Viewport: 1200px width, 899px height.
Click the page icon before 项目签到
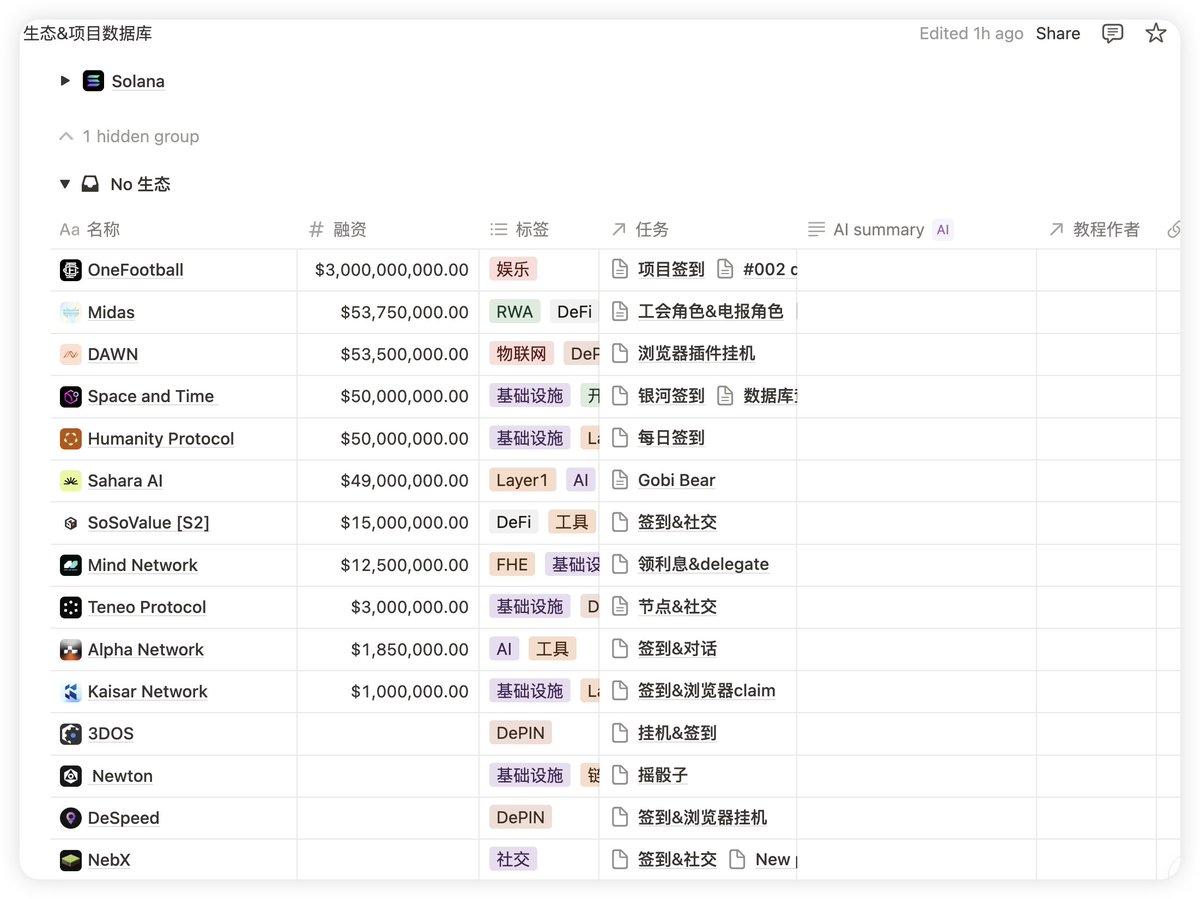(x=620, y=269)
